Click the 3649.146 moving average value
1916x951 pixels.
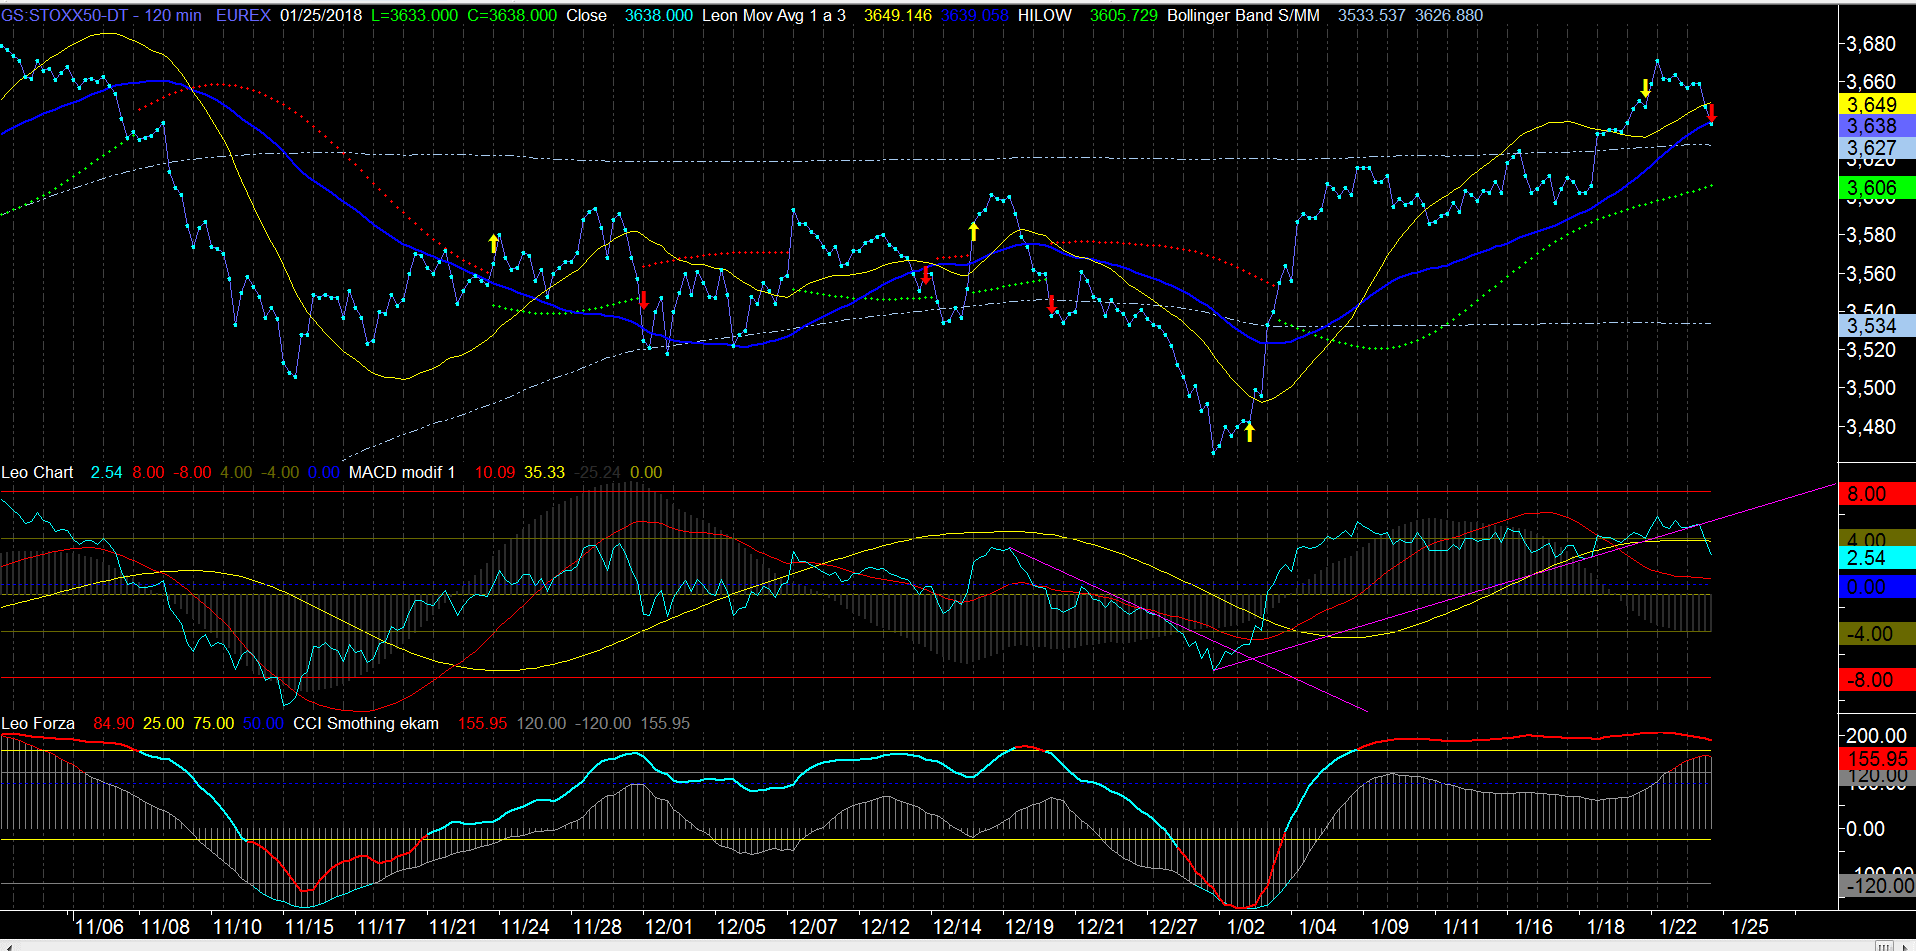[x=897, y=15]
